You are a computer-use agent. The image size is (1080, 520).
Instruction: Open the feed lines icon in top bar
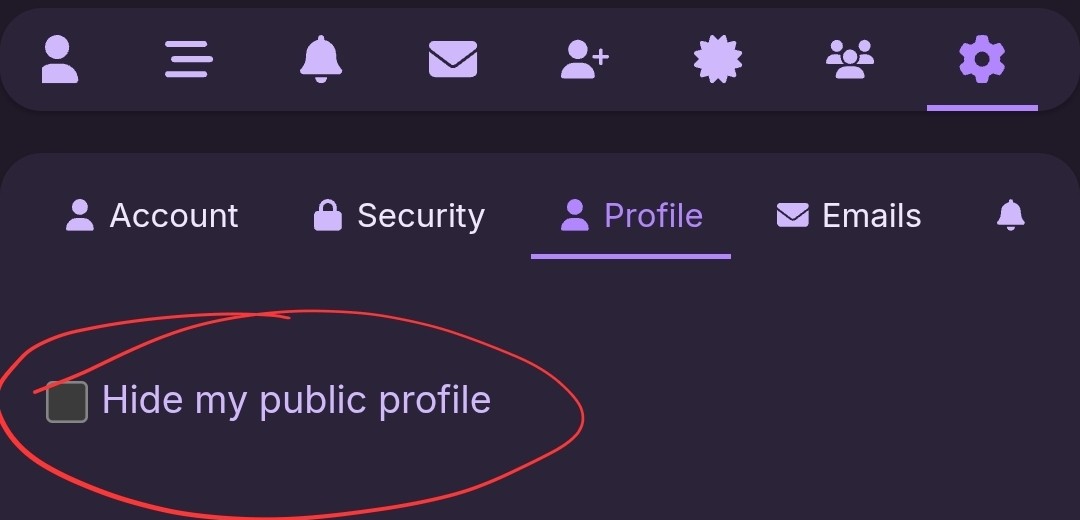tap(188, 60)
